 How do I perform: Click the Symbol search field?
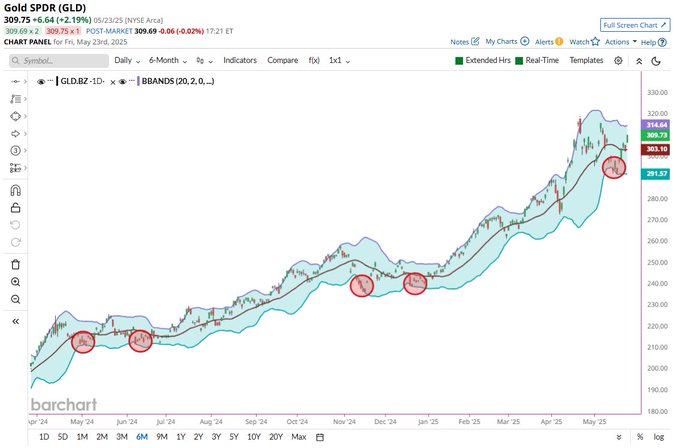[59, 61]
